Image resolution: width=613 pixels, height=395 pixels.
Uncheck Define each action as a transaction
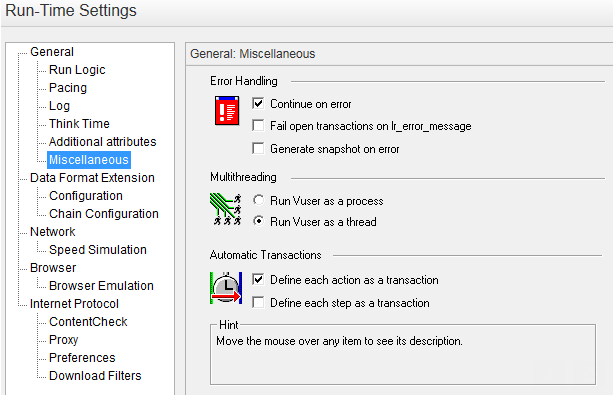pos(258,280)
